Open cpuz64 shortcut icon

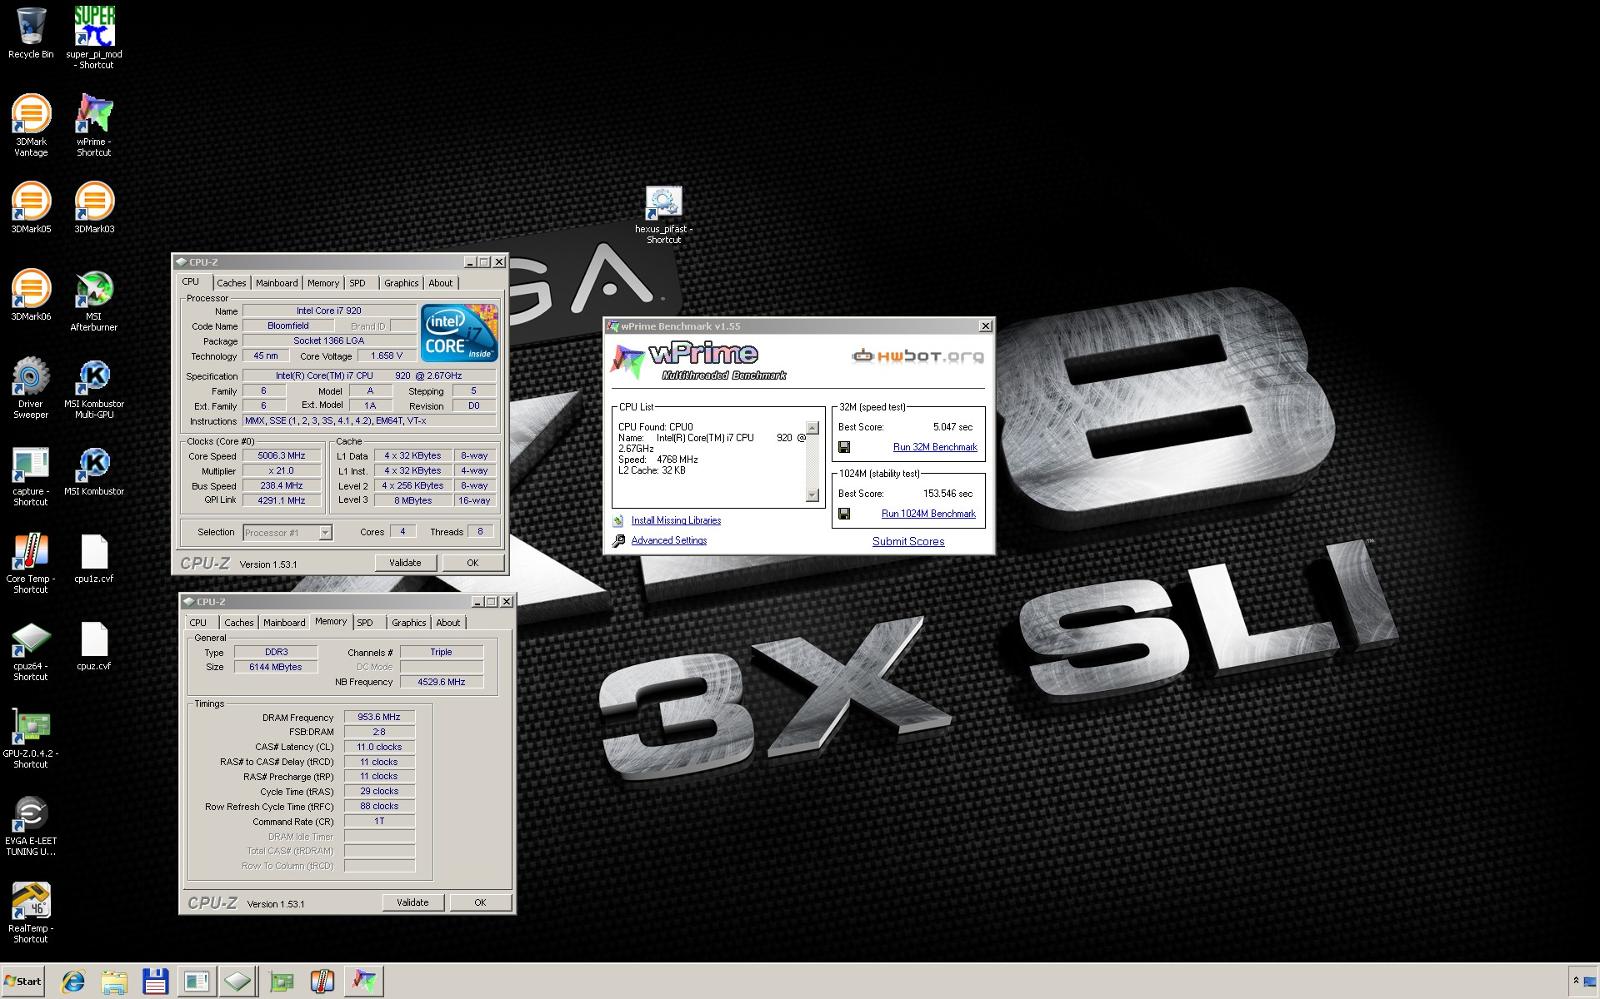(31, 650)
